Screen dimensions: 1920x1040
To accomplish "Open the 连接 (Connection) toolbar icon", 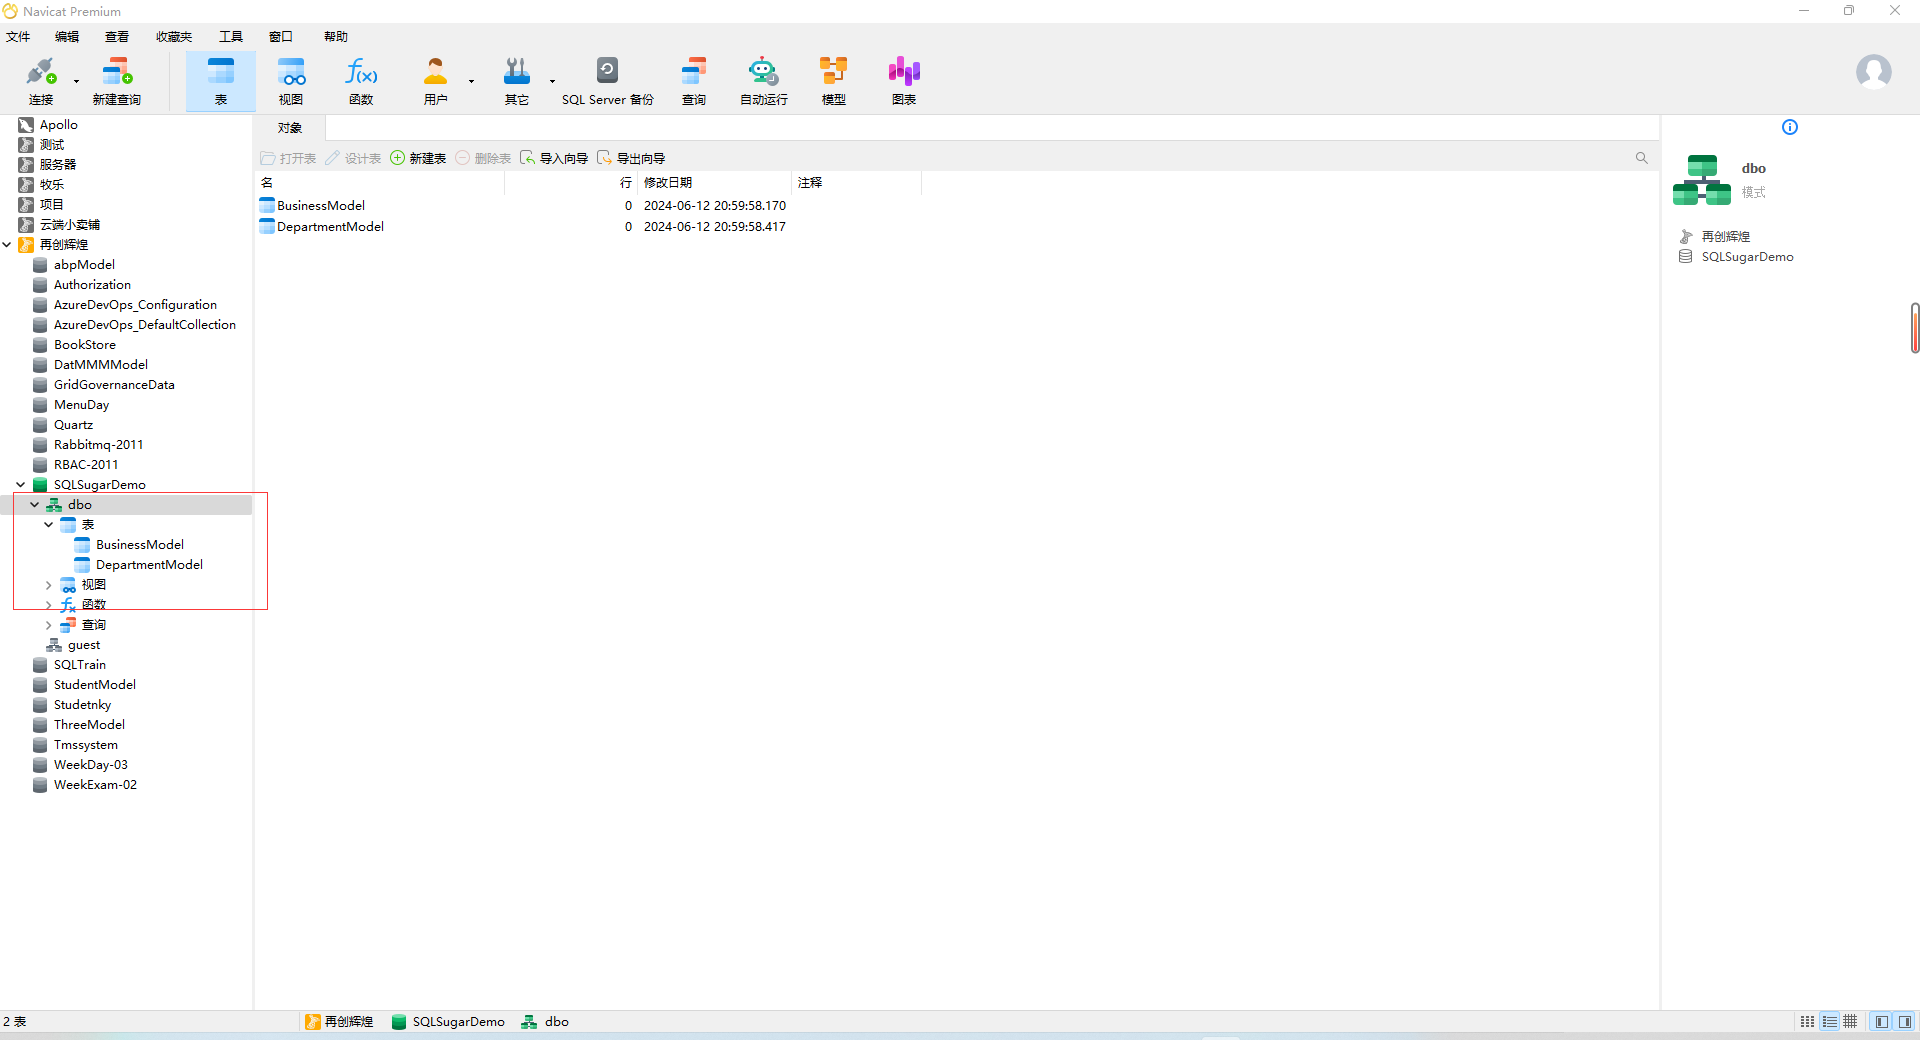I will (x=41, y=80).
